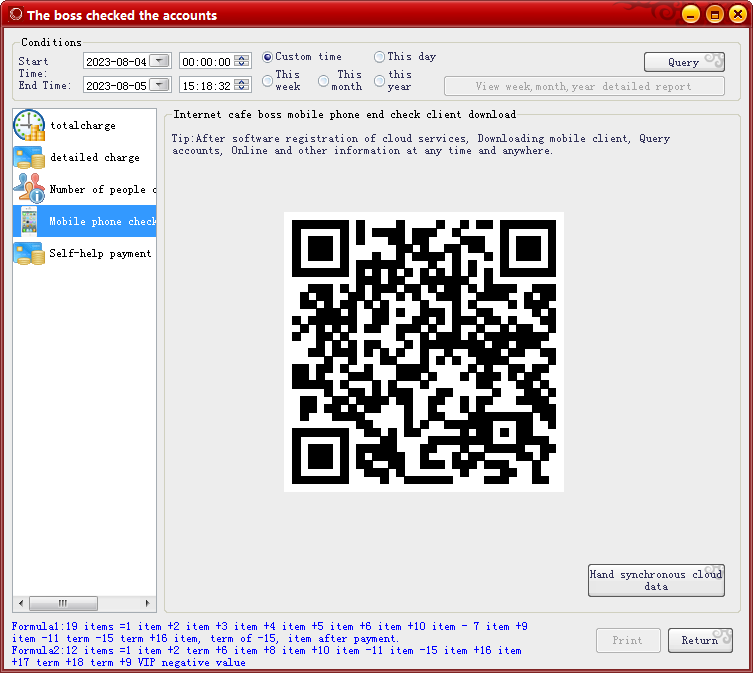Close the boss accounts window

click(x=738, y=14)
